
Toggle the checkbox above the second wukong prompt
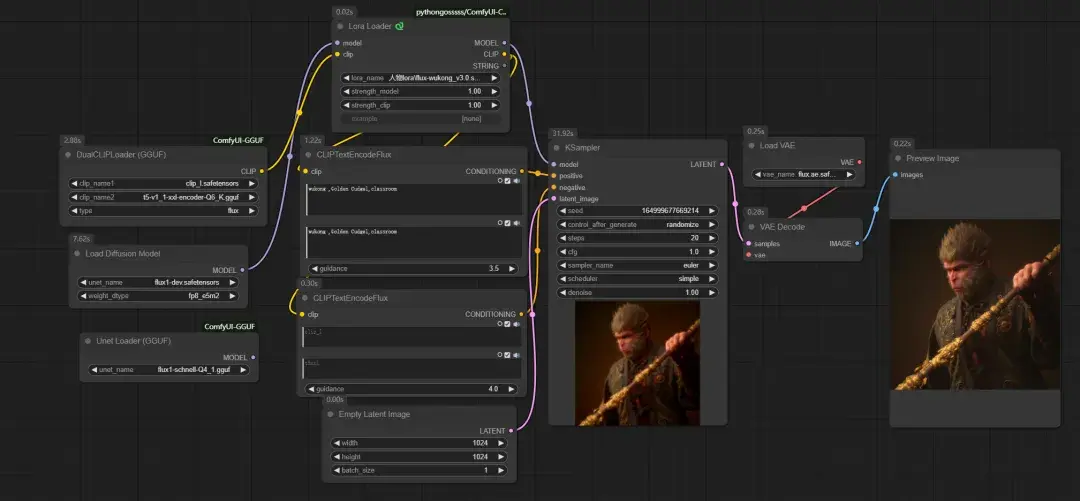click(507, 223)
